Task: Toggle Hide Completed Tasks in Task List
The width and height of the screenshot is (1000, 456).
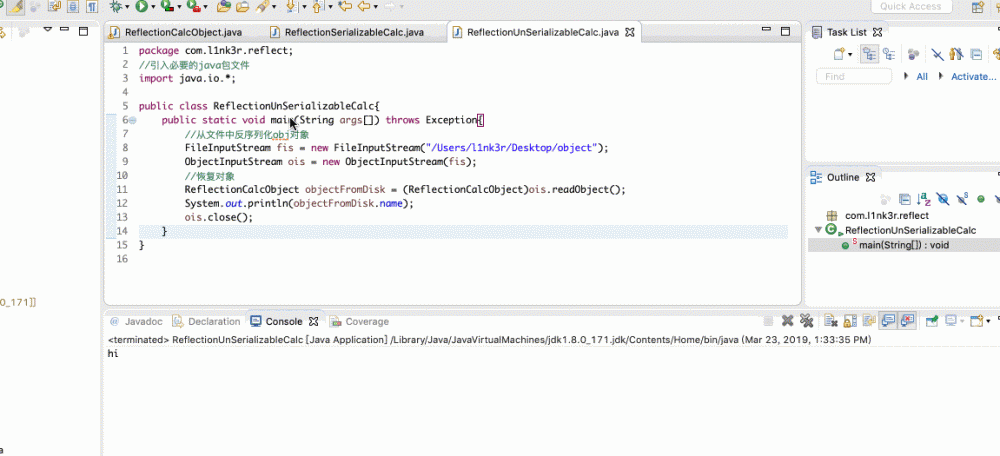Action: coord(937,54)
